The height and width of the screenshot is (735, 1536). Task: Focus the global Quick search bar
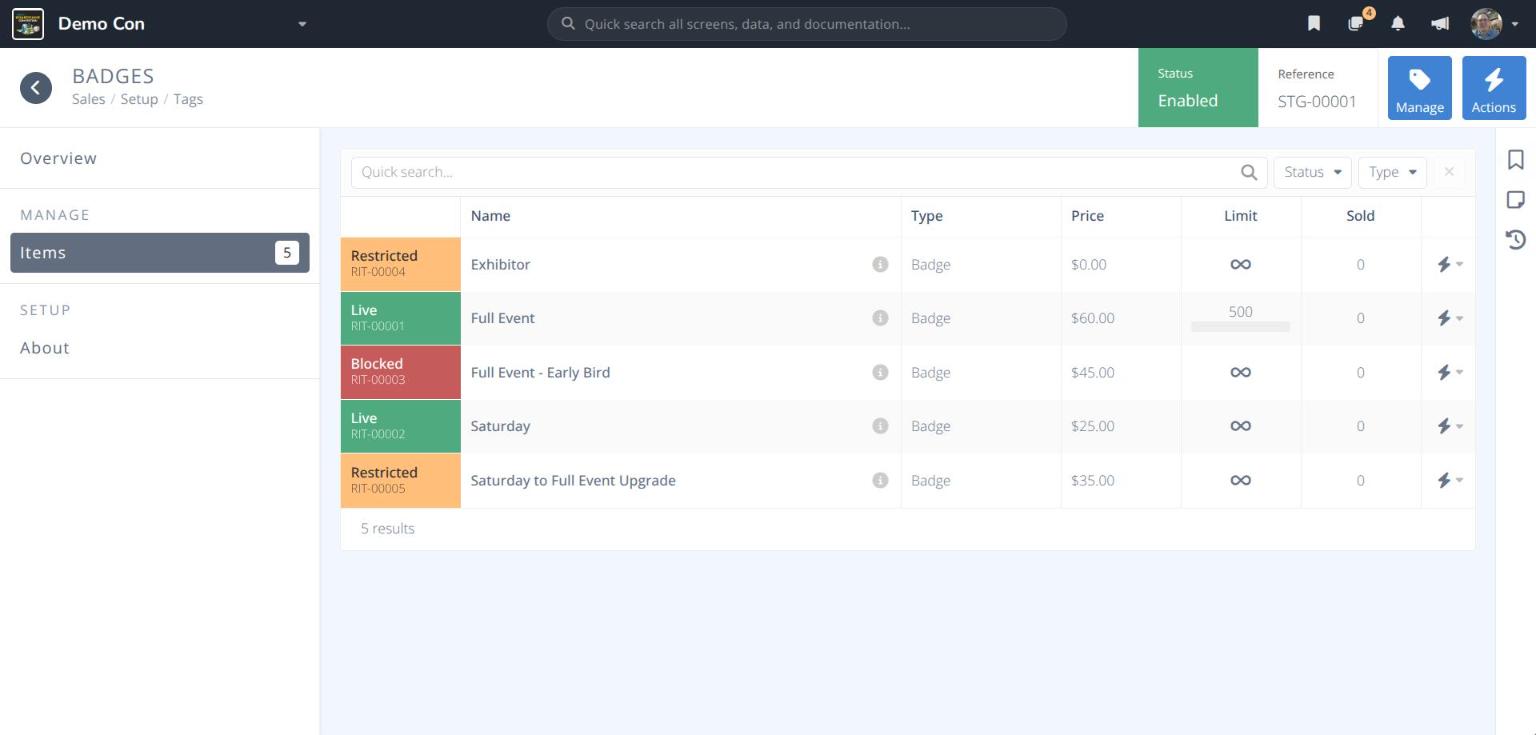point(807,24)
